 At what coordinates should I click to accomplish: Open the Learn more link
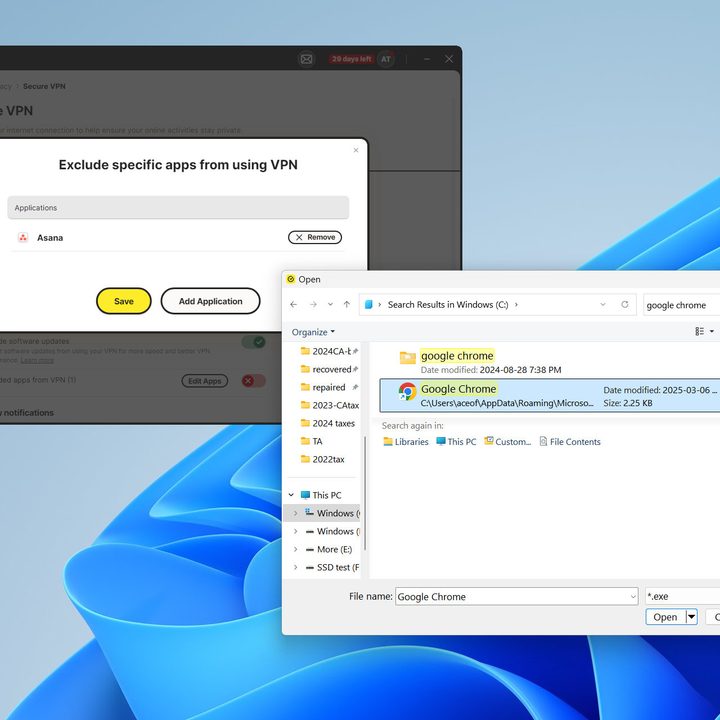coord(37,360)
